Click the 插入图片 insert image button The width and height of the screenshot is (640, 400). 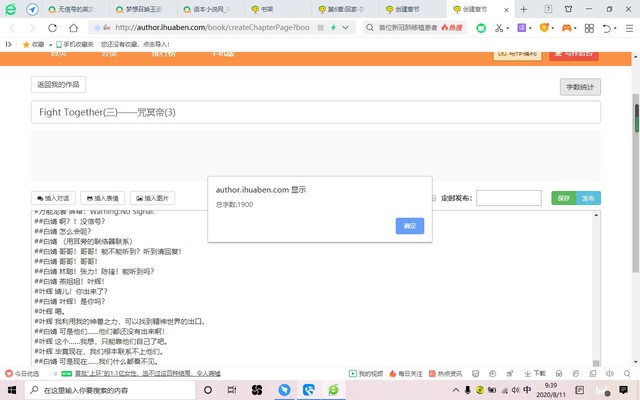150,198
